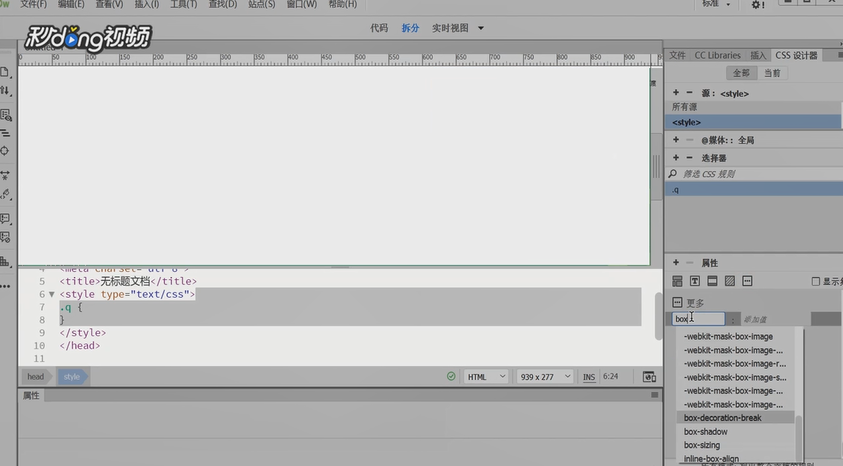Select the 当前 (Current) mode button
Viewport: 843px width, 466px height.
pyautogui.click(x=772, y=73)
